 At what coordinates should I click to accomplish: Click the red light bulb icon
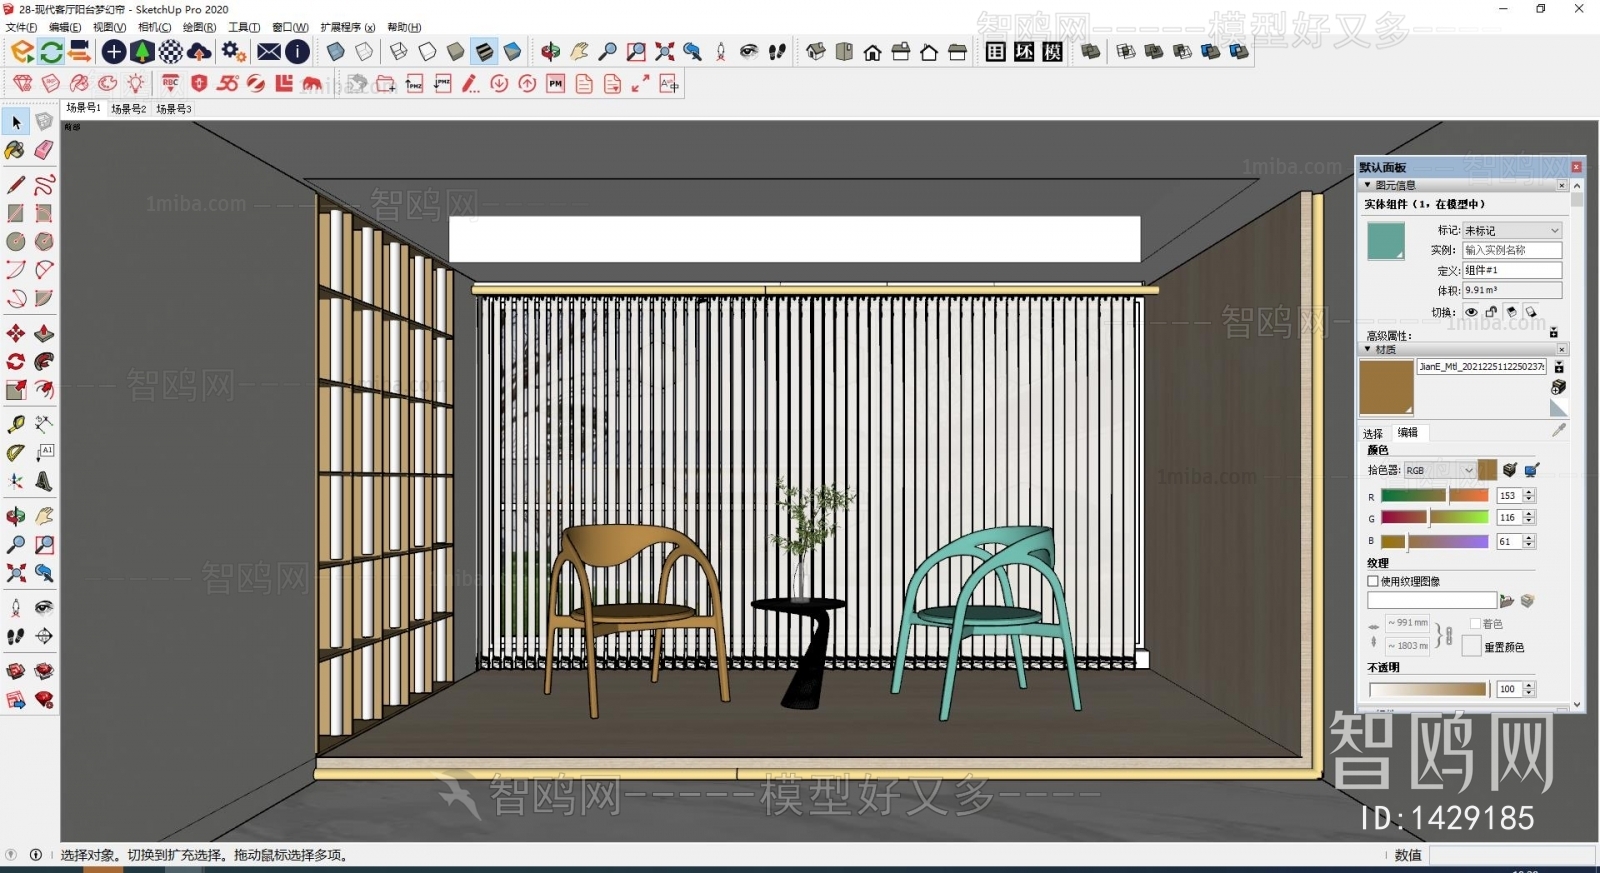136,84
